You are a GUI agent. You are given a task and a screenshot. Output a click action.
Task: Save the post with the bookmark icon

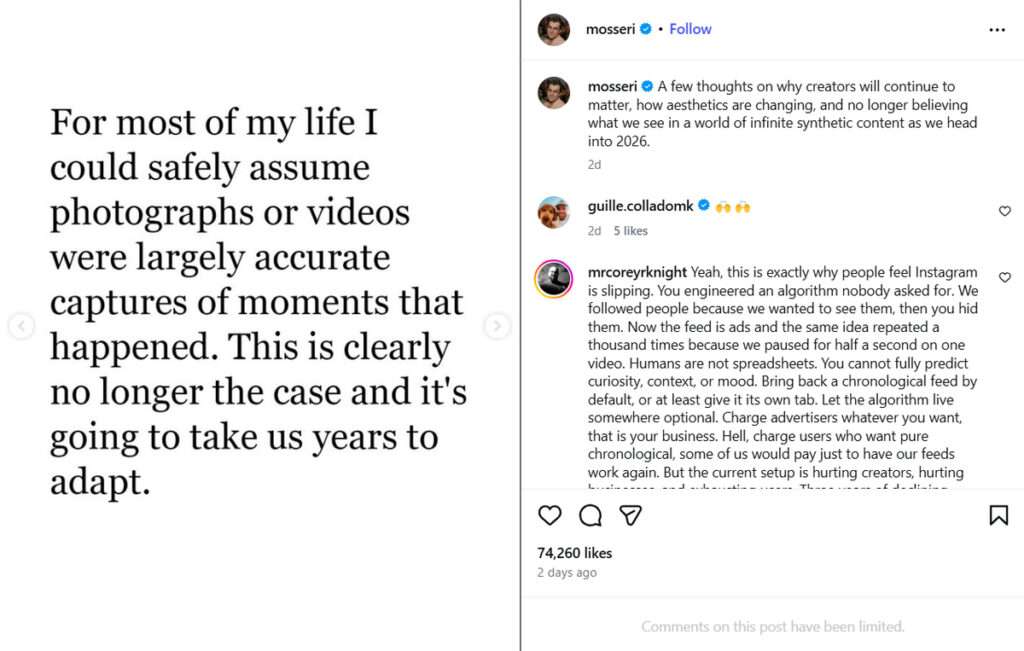coord(999,515)
